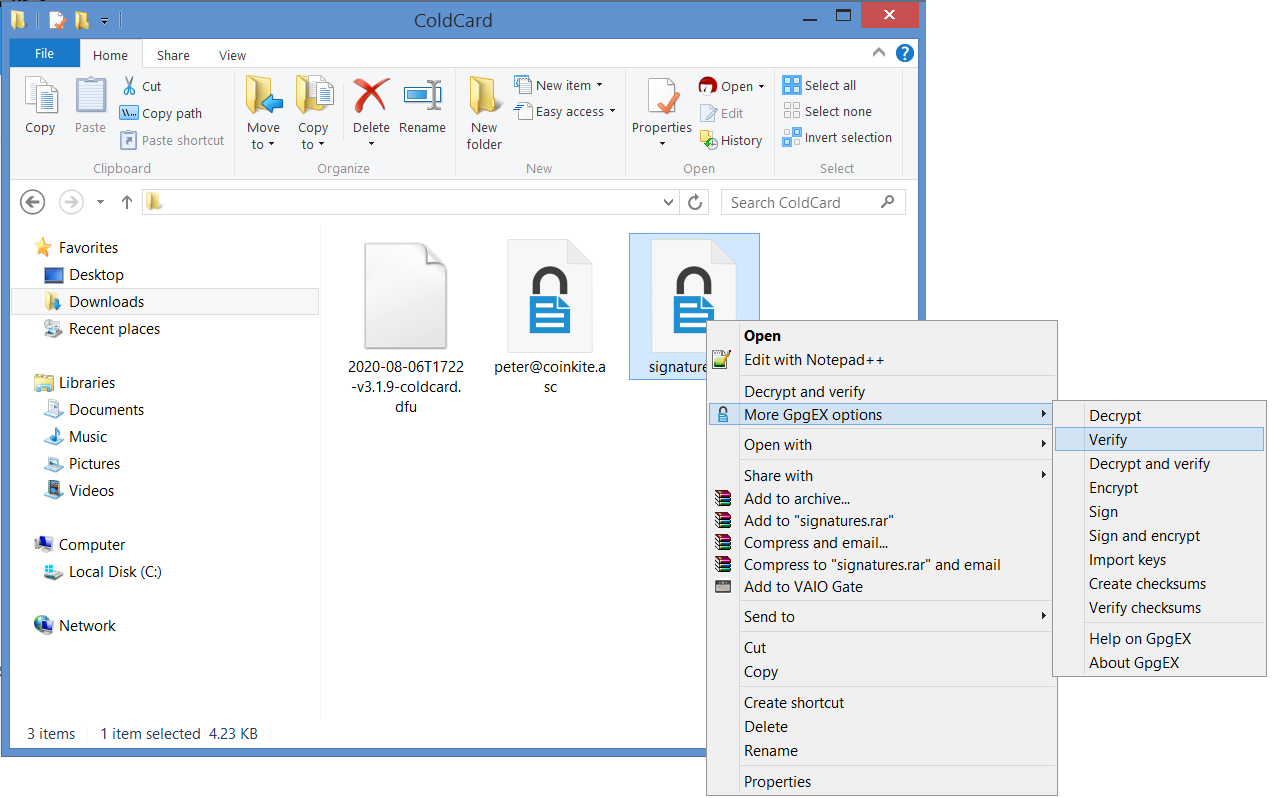Click the Refresh button in address bar
The width and height of the screenshot is (1272, 798).
(x=695, y=202)
